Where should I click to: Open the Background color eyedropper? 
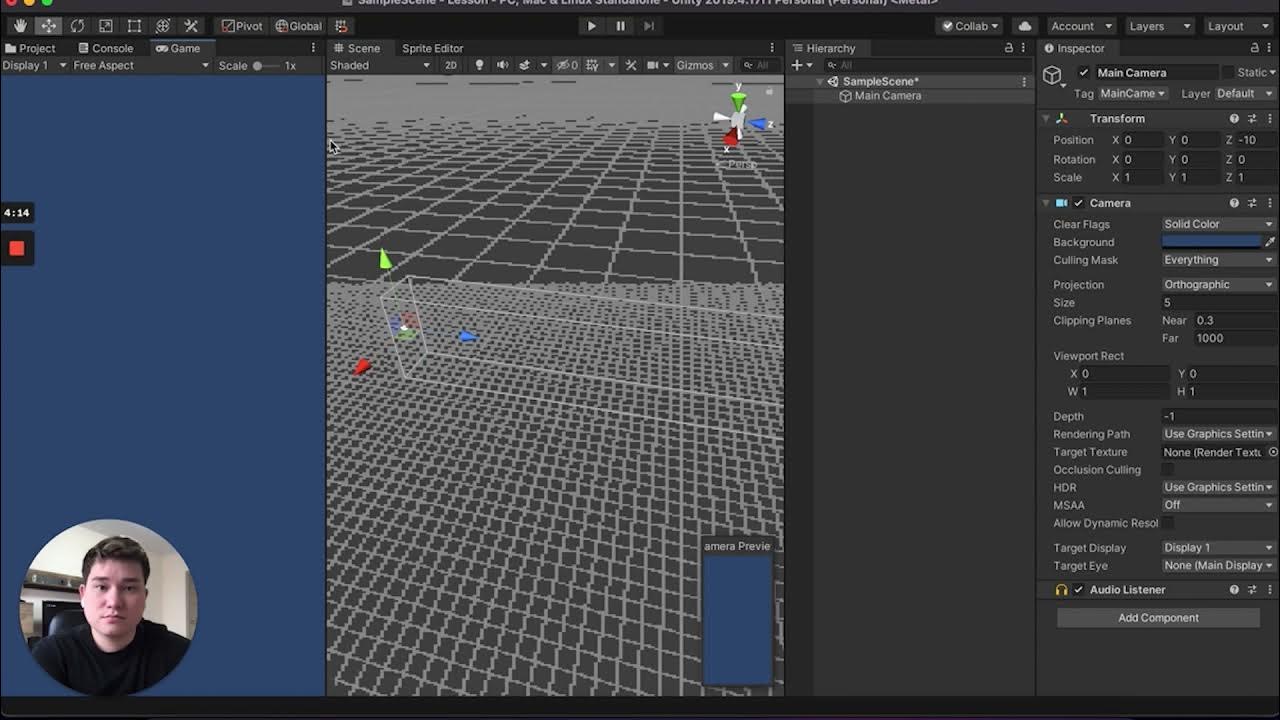point(1270,242)
